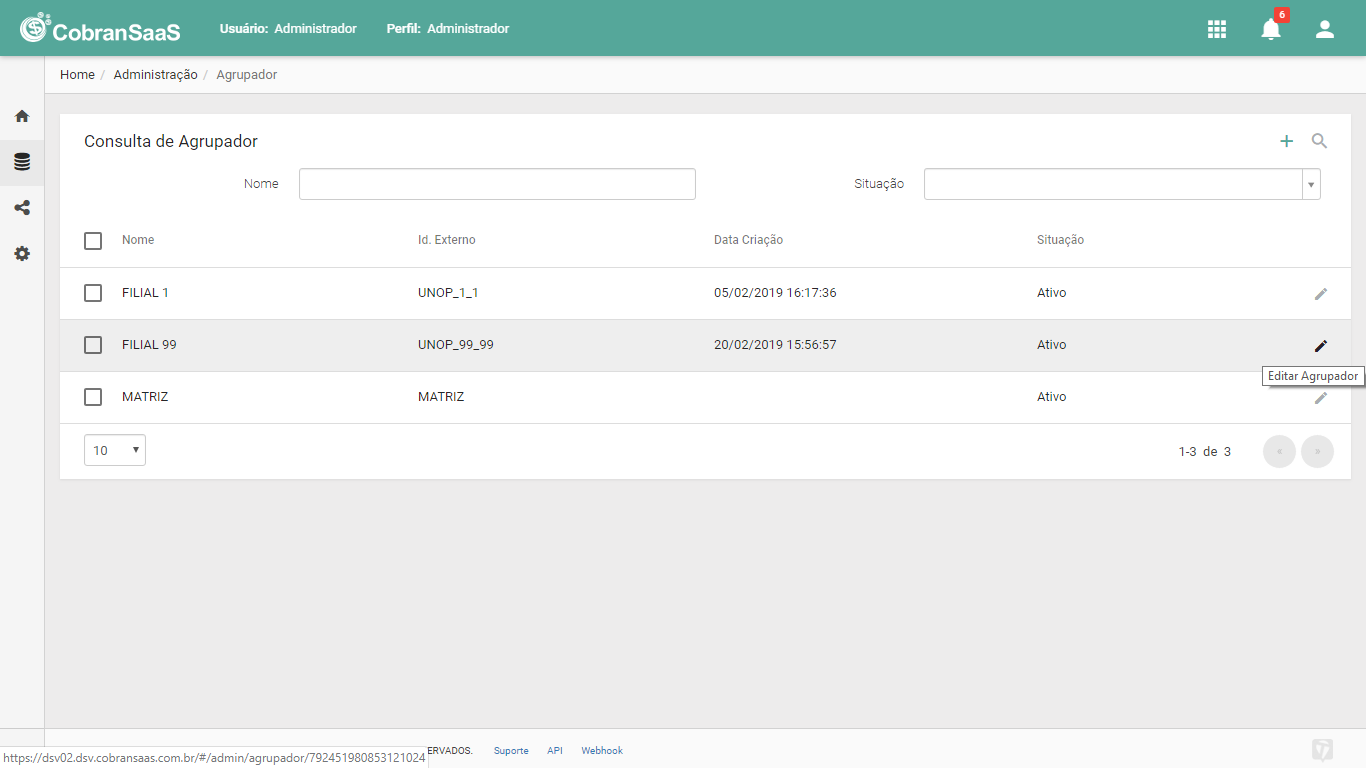Viewport: 1366px width, 768px height.
Task: Open the share sidebar icon
Action: pos(22,208)
